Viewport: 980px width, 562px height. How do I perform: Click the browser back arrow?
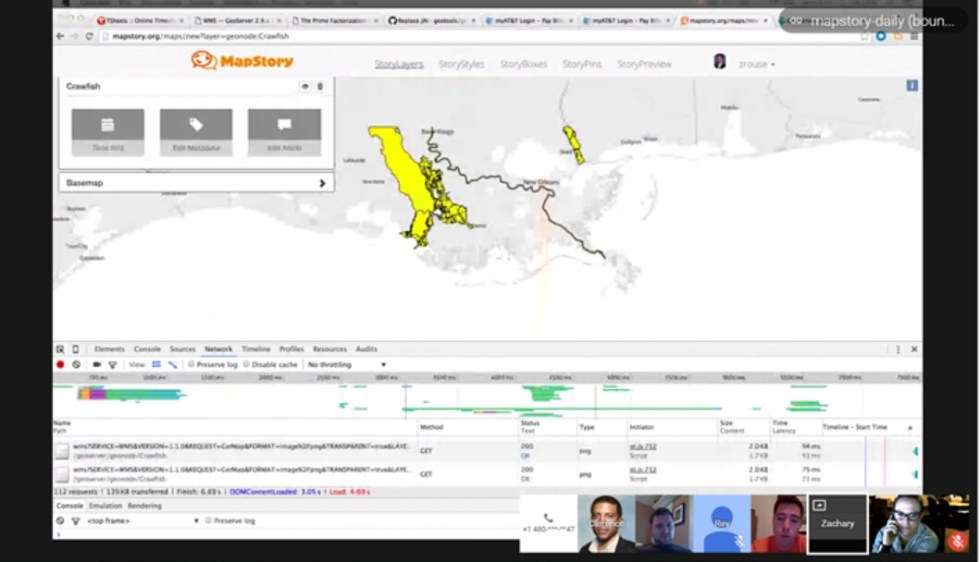click(60, 36)
